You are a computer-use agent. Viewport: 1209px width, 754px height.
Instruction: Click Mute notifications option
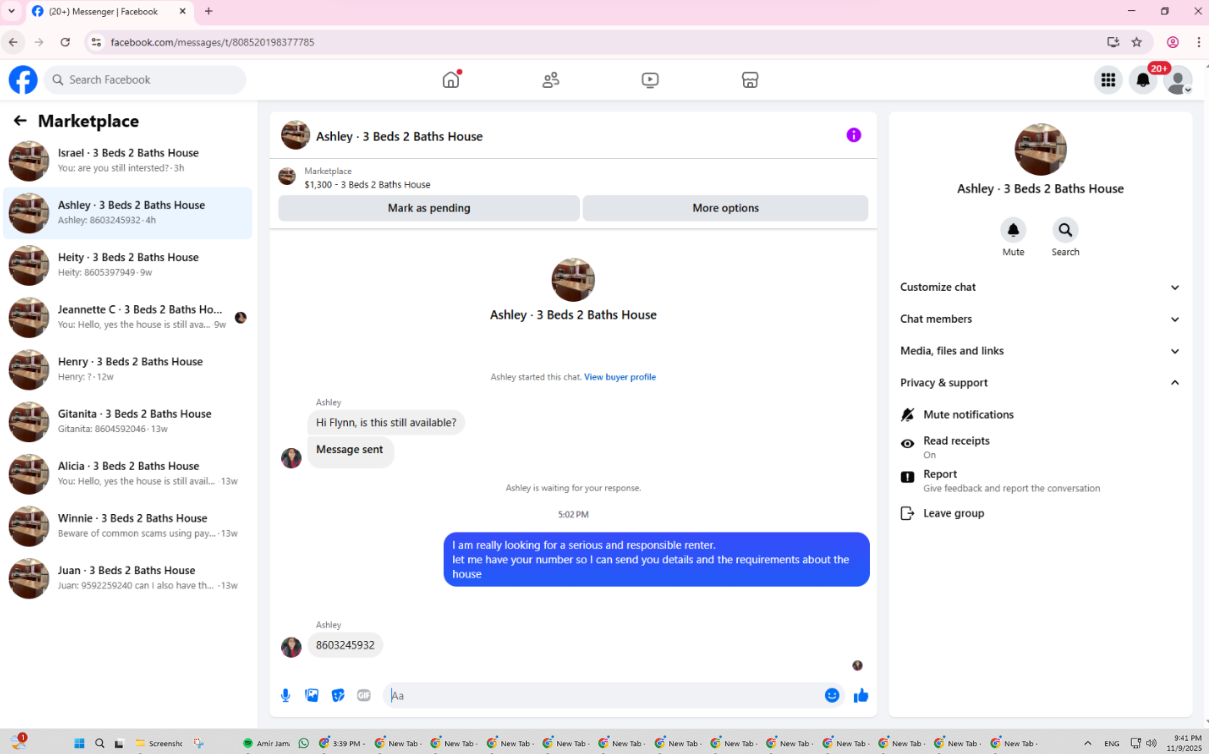[x=1040, y=414]
